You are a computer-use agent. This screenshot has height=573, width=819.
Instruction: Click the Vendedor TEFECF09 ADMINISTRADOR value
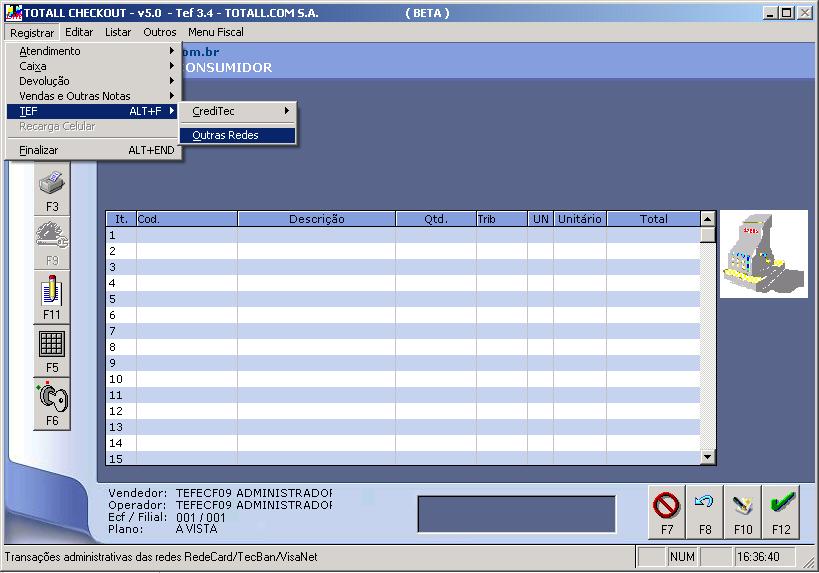(254, 493)
